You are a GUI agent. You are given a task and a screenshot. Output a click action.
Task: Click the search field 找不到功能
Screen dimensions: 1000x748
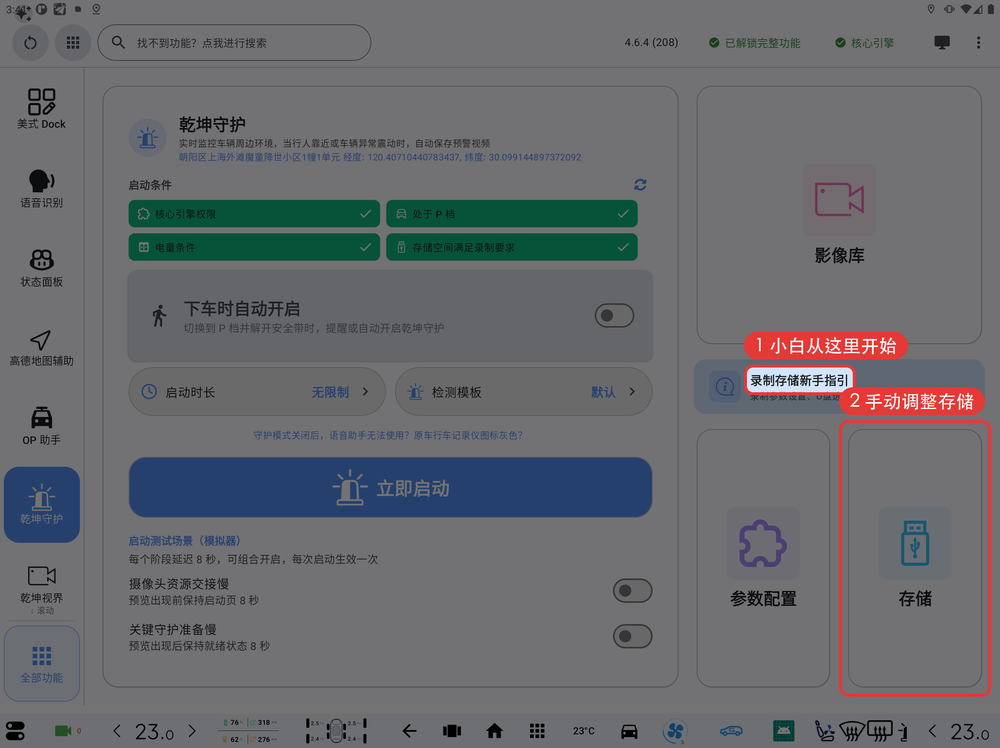point(234,43)
